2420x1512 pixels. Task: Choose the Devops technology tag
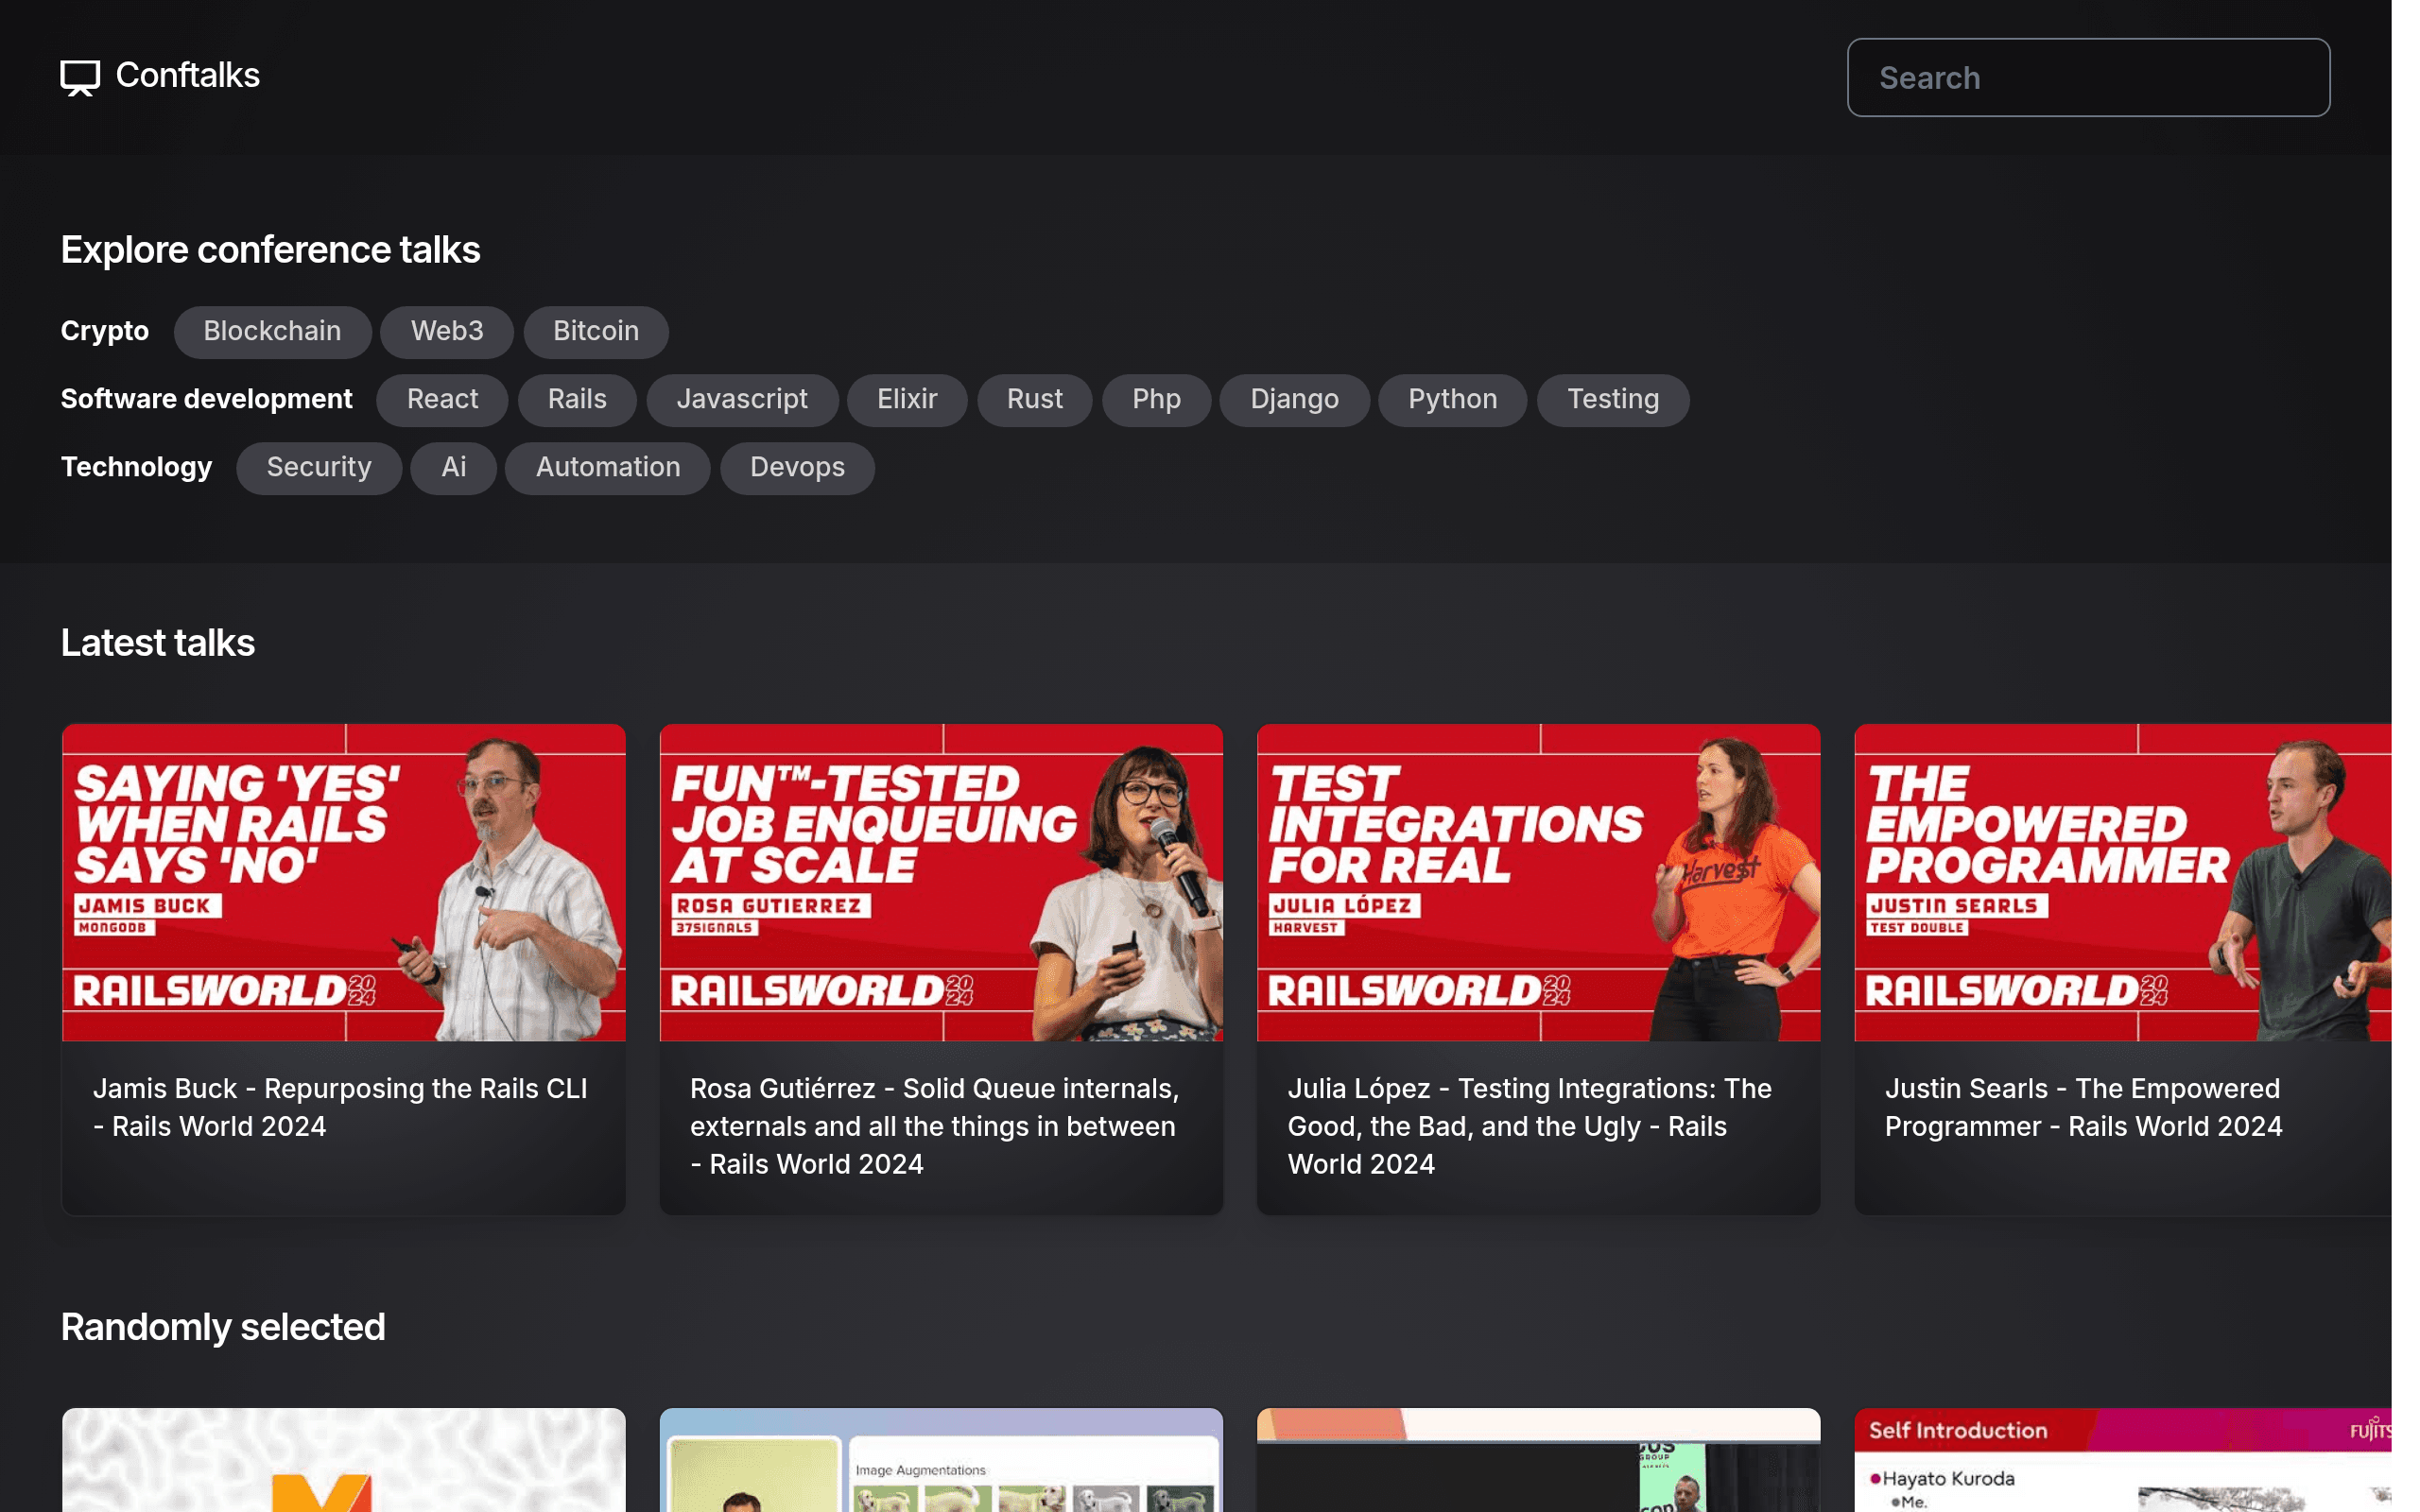click(x=797, y=467)
